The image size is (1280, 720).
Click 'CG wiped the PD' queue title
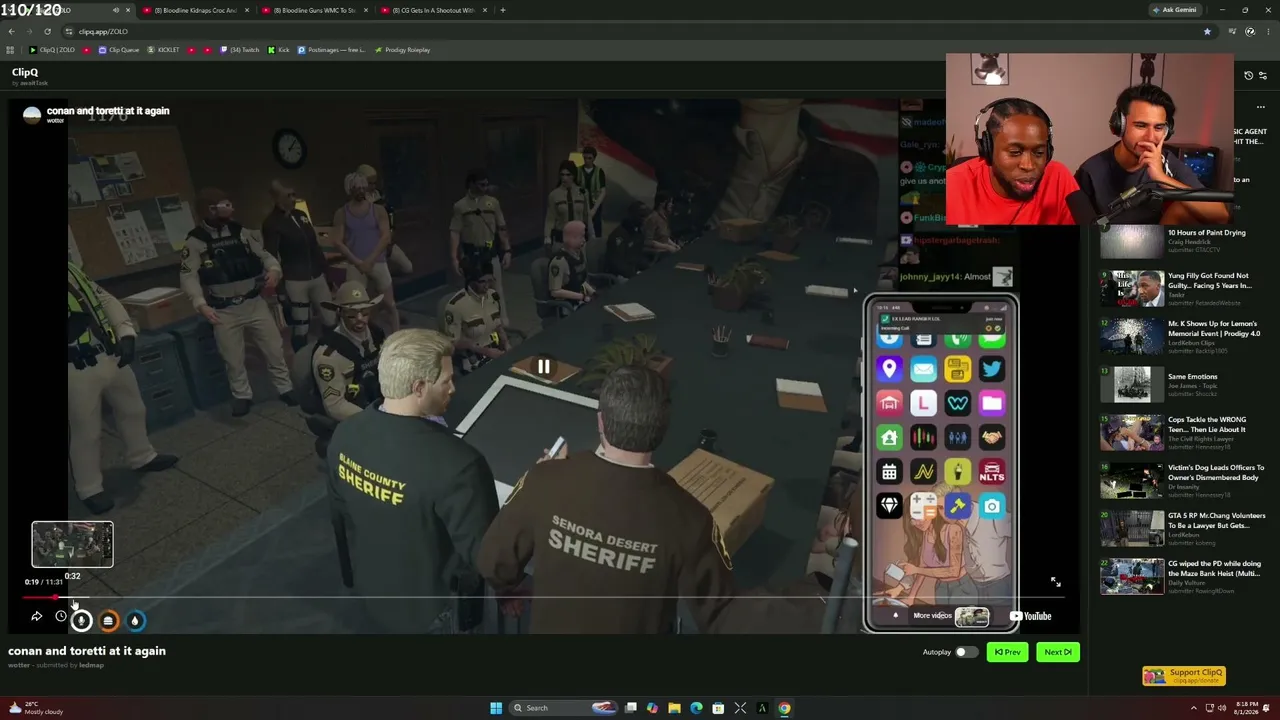point(1214,568)
